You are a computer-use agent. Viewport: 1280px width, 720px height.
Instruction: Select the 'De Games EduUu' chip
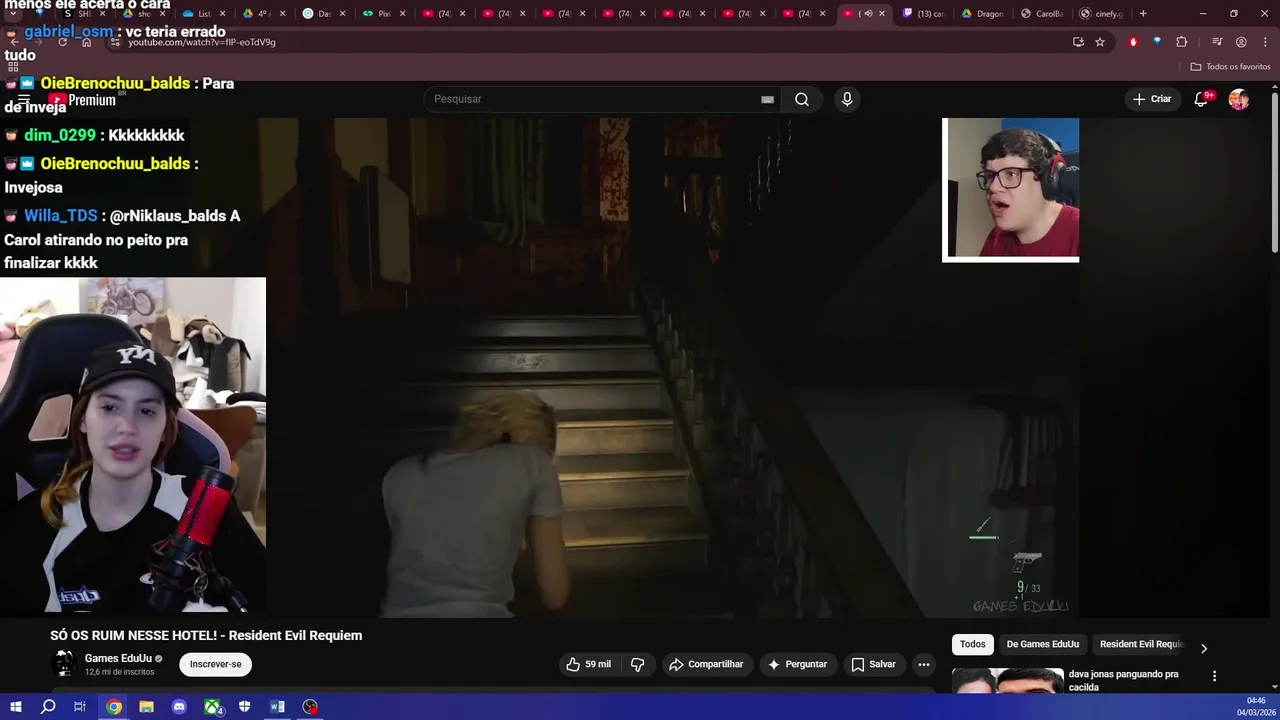(1042, 645)
